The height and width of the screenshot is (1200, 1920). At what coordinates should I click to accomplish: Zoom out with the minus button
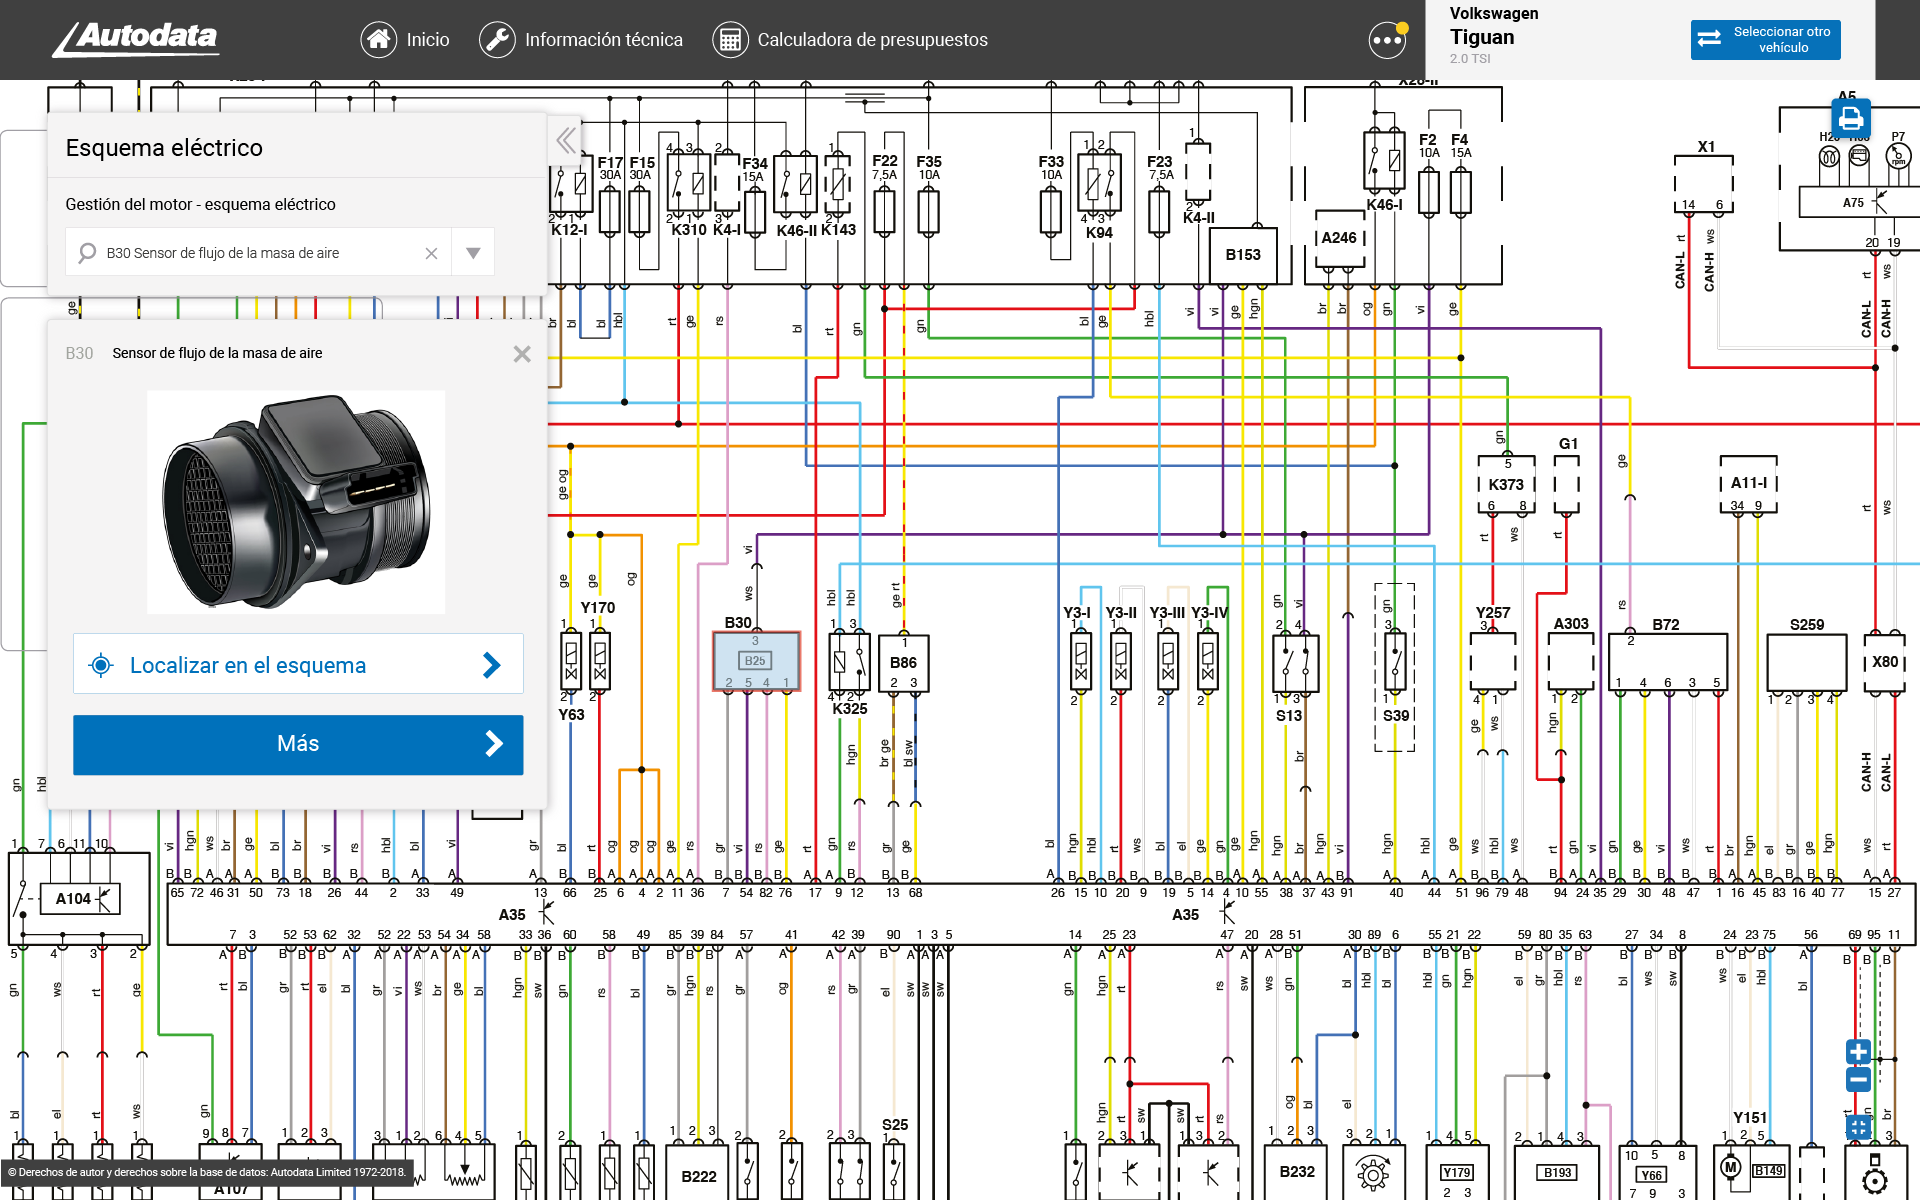tap(1858, 1079)
